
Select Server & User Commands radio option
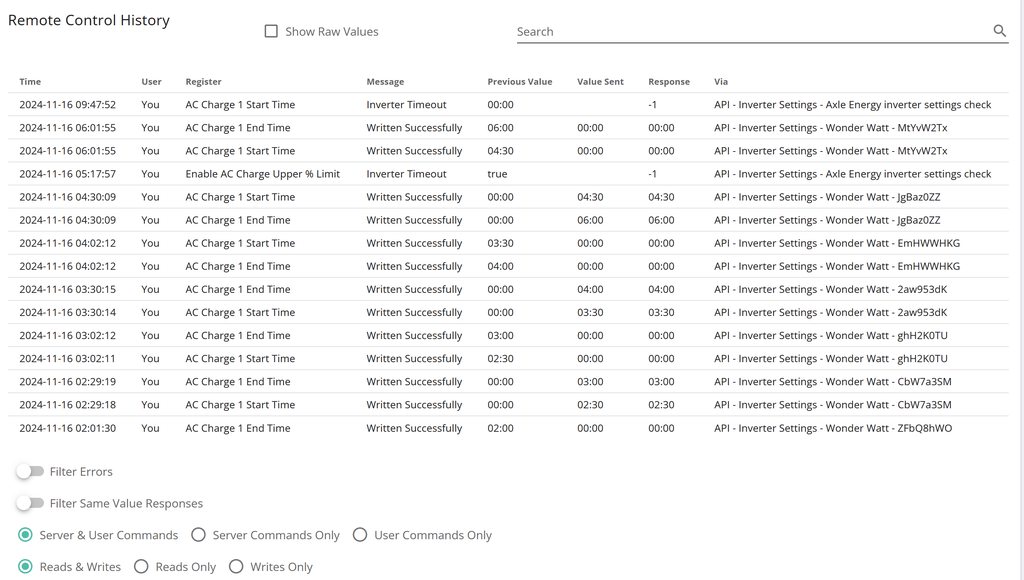26,535
